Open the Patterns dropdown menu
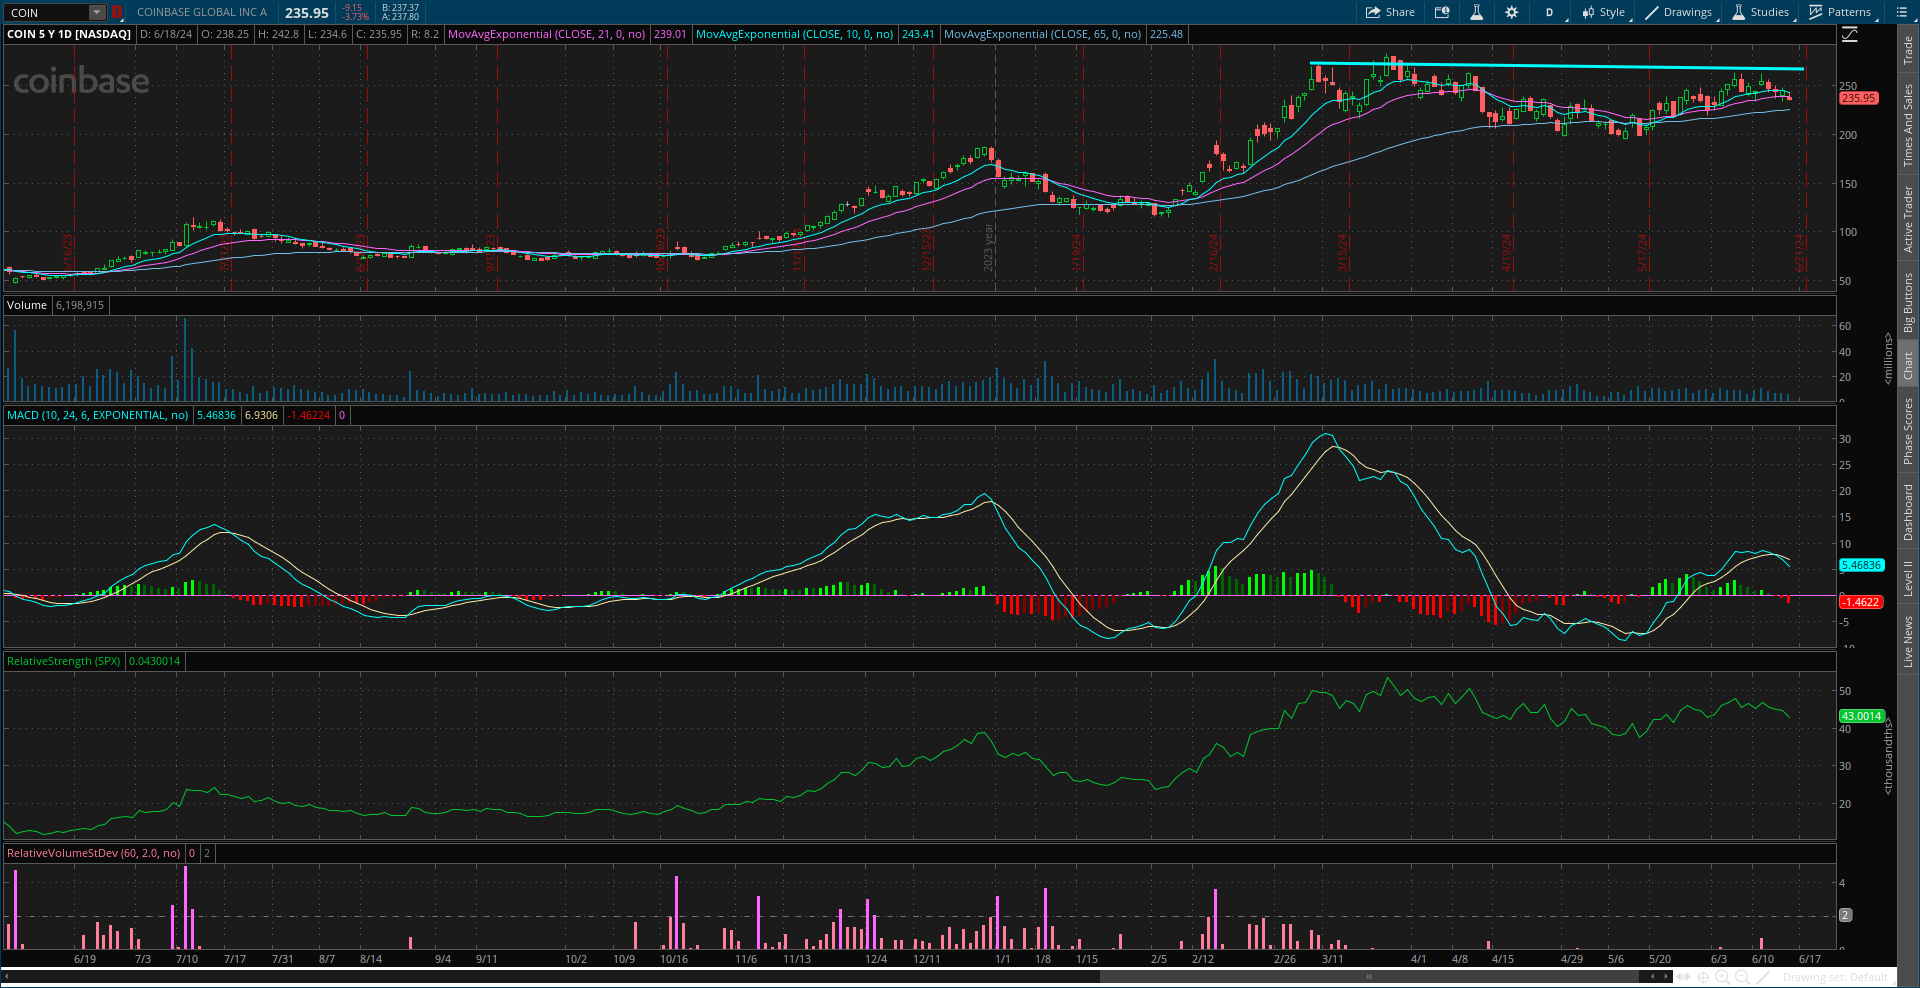 pyautogui.click(x=1840, y=12)
